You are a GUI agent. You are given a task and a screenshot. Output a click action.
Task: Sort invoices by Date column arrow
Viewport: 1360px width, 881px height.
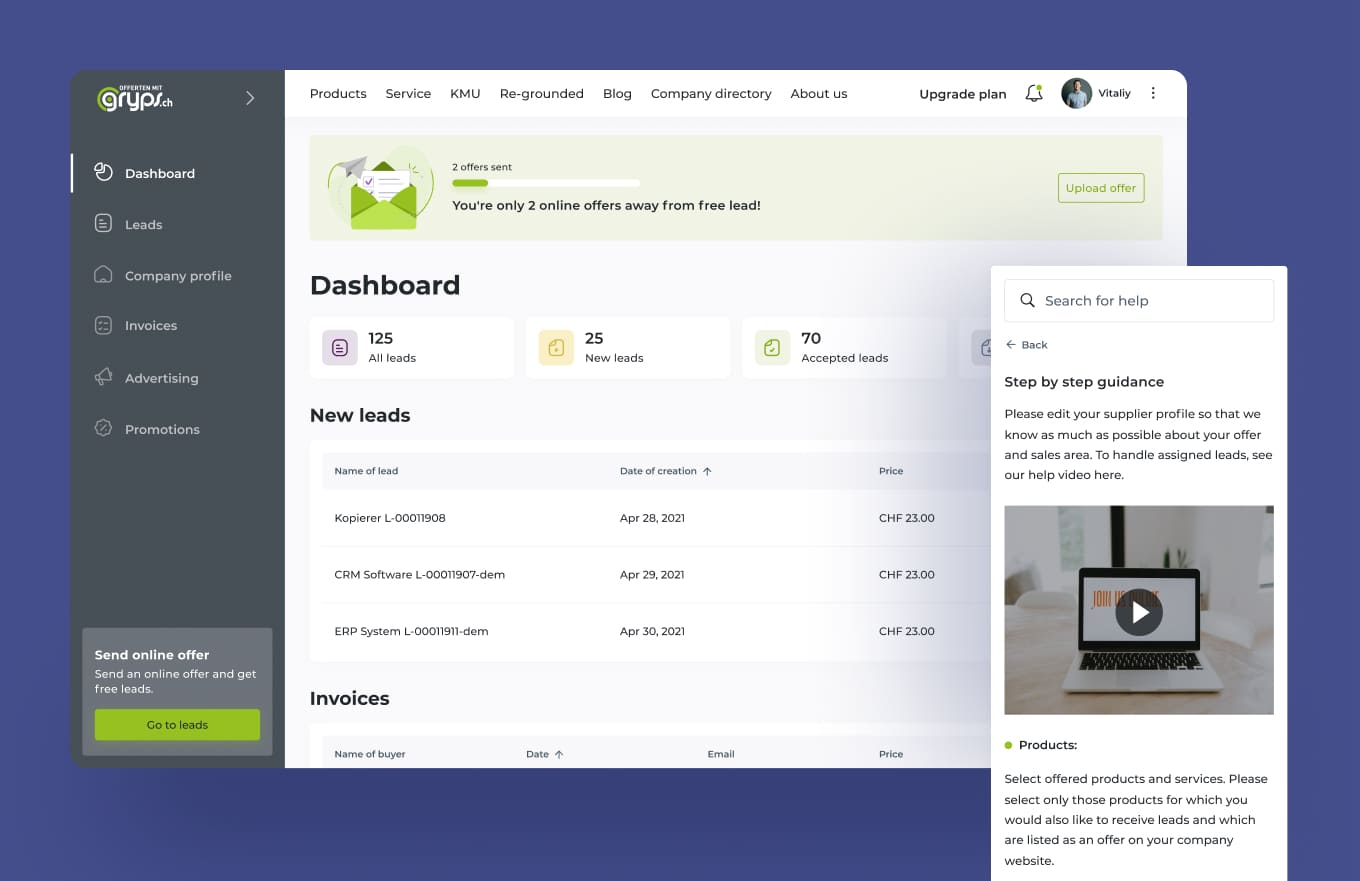(559, 754)
